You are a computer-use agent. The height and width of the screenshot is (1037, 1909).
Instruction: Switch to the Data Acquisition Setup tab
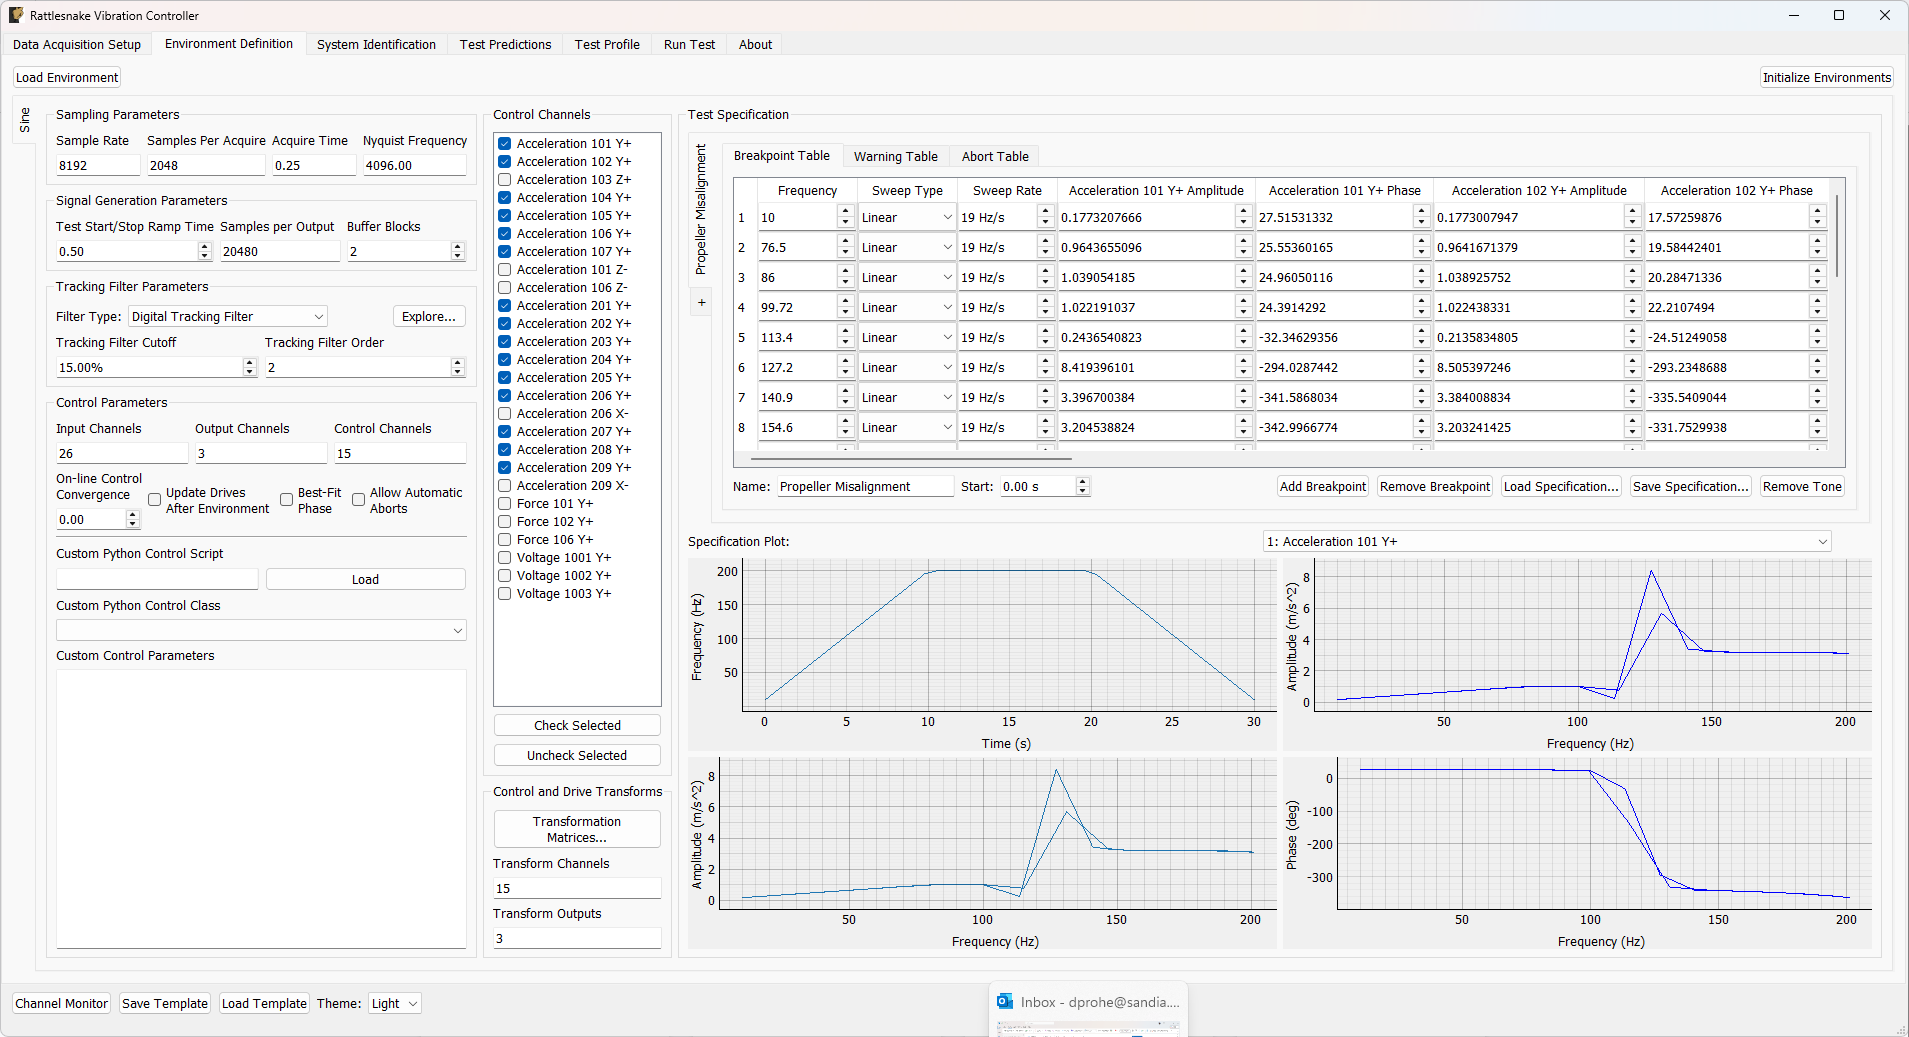pyautogui.click(x=77, y=45)
